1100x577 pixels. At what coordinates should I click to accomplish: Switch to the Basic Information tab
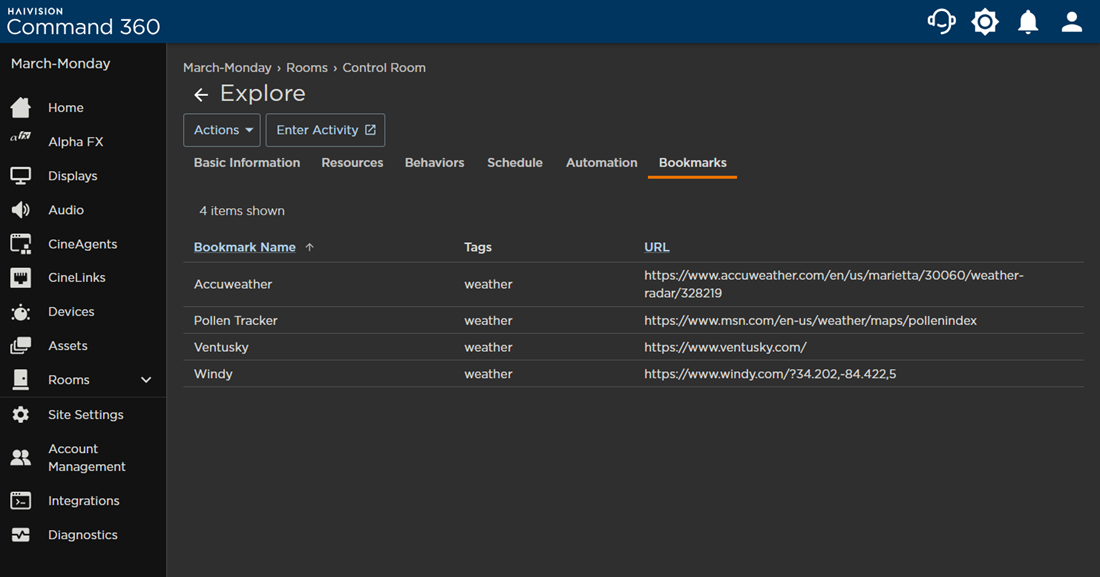click(247, 162)
